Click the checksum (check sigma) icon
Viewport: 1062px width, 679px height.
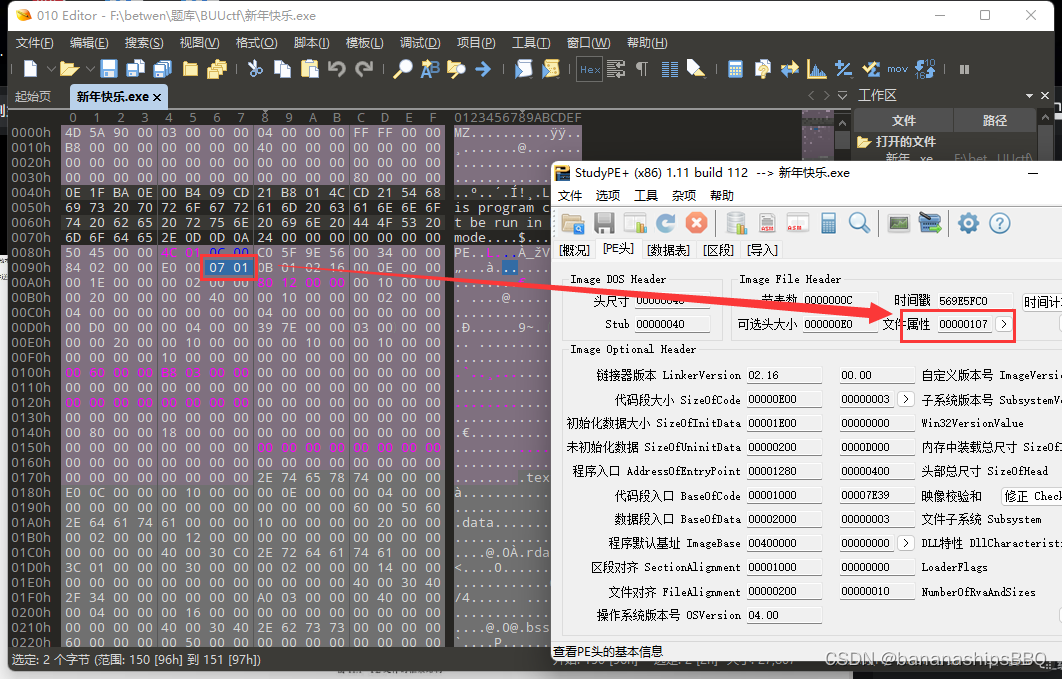871,68
